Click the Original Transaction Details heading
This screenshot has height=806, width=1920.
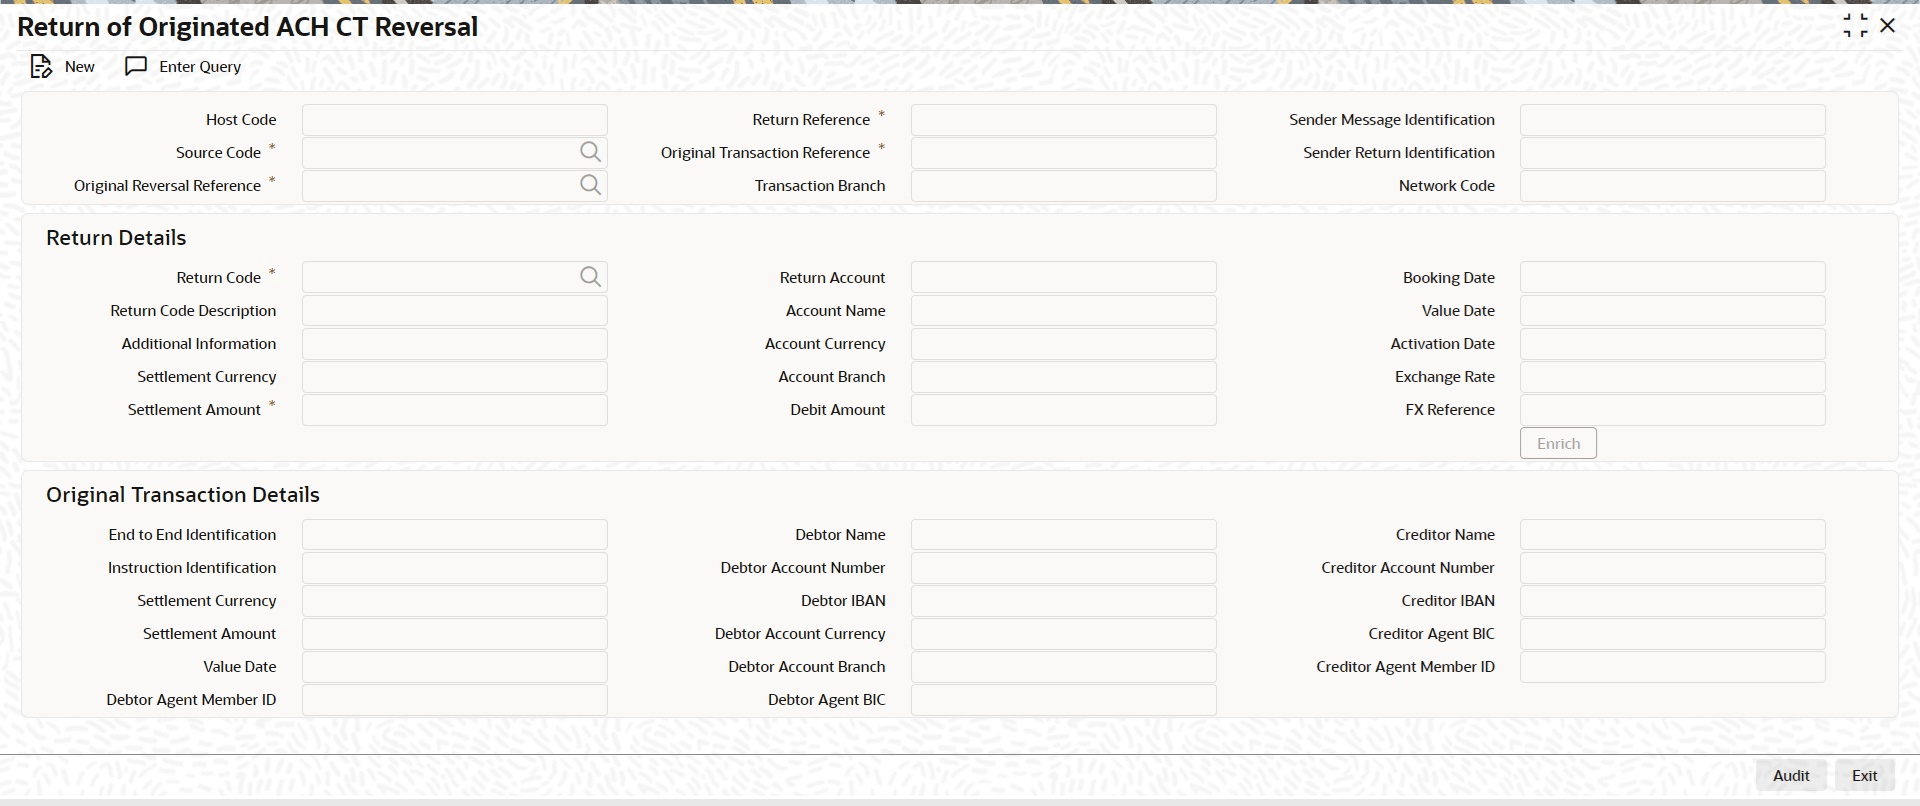point(183,495)
